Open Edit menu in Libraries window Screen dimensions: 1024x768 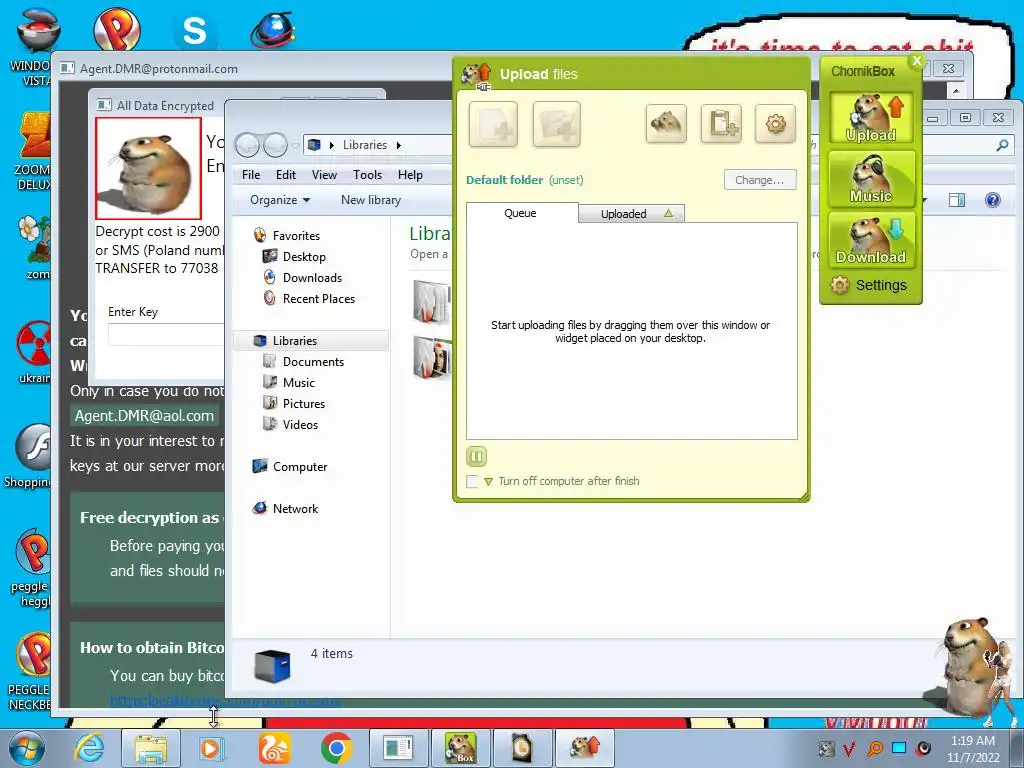tap(286, 175)
